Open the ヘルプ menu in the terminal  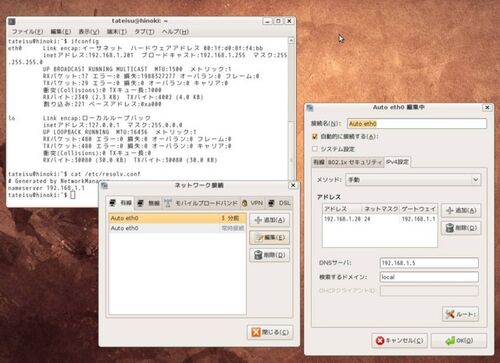[x=175, y=32]
